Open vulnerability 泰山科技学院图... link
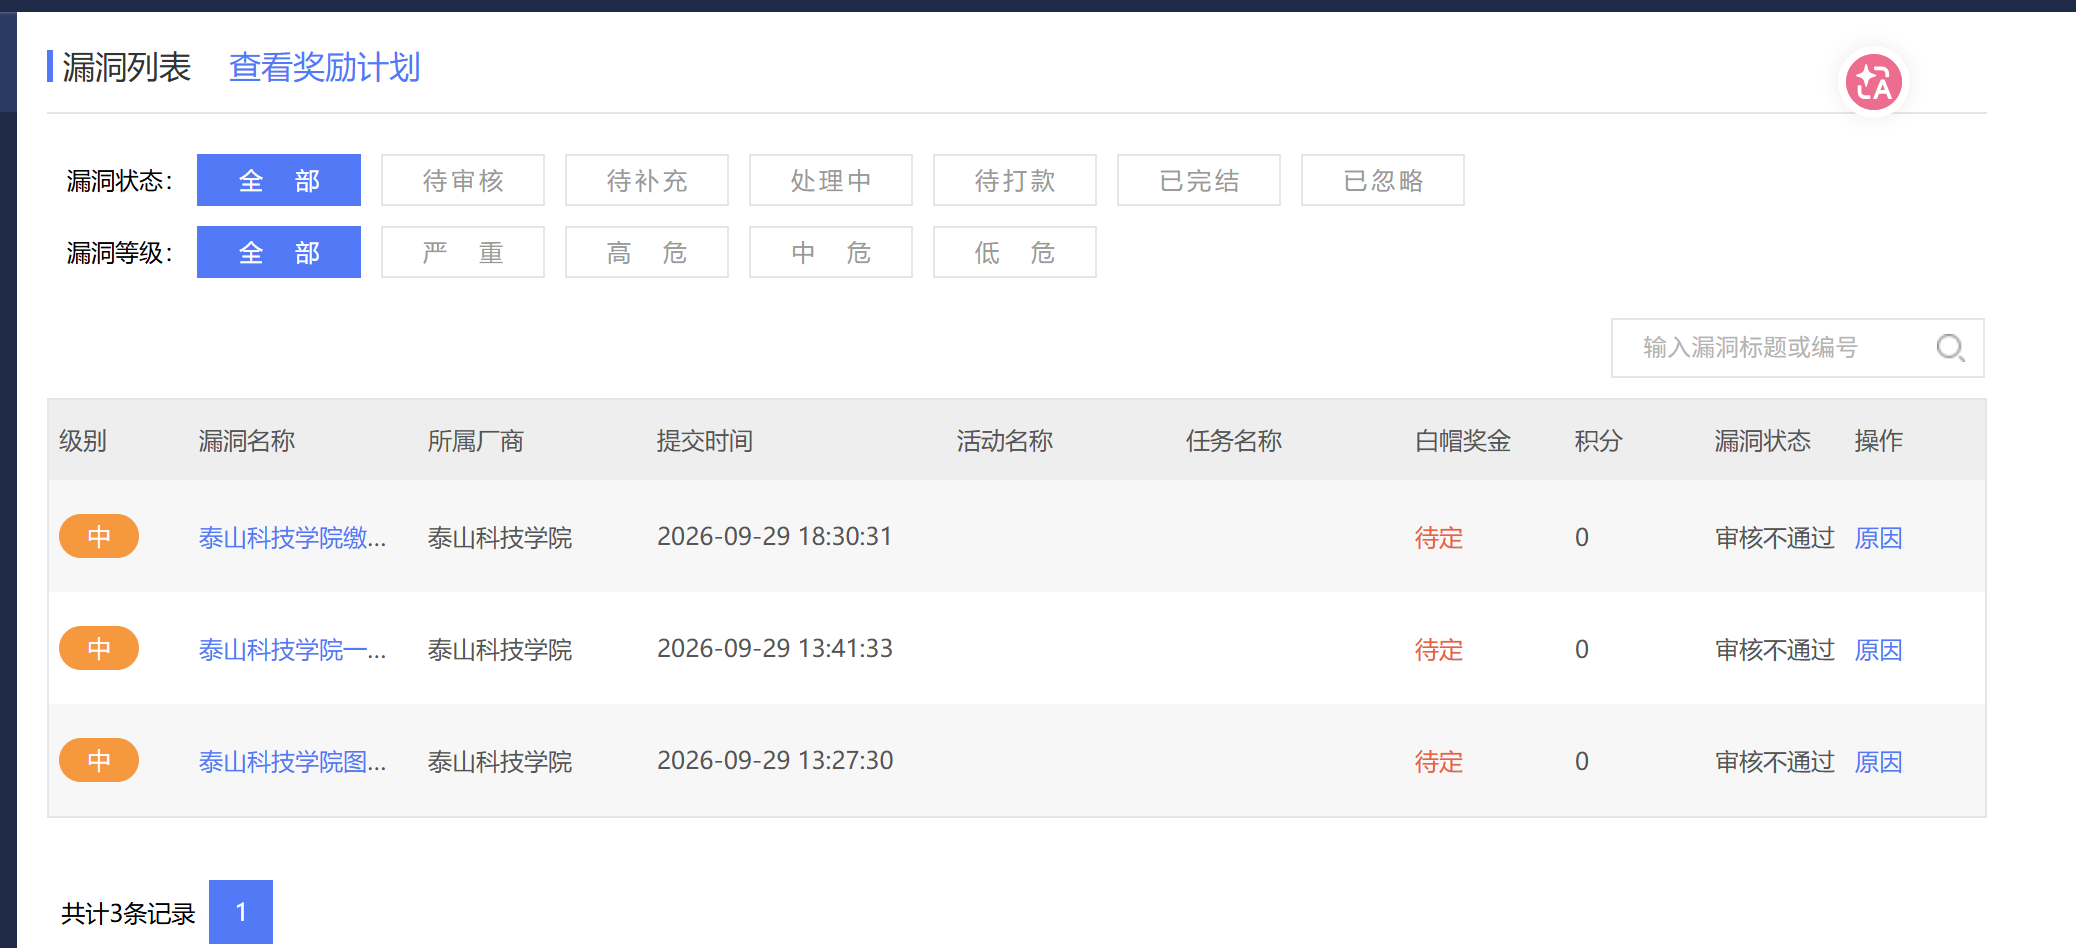This screenshot has height=948, width=2076. [x=292, y=762]
